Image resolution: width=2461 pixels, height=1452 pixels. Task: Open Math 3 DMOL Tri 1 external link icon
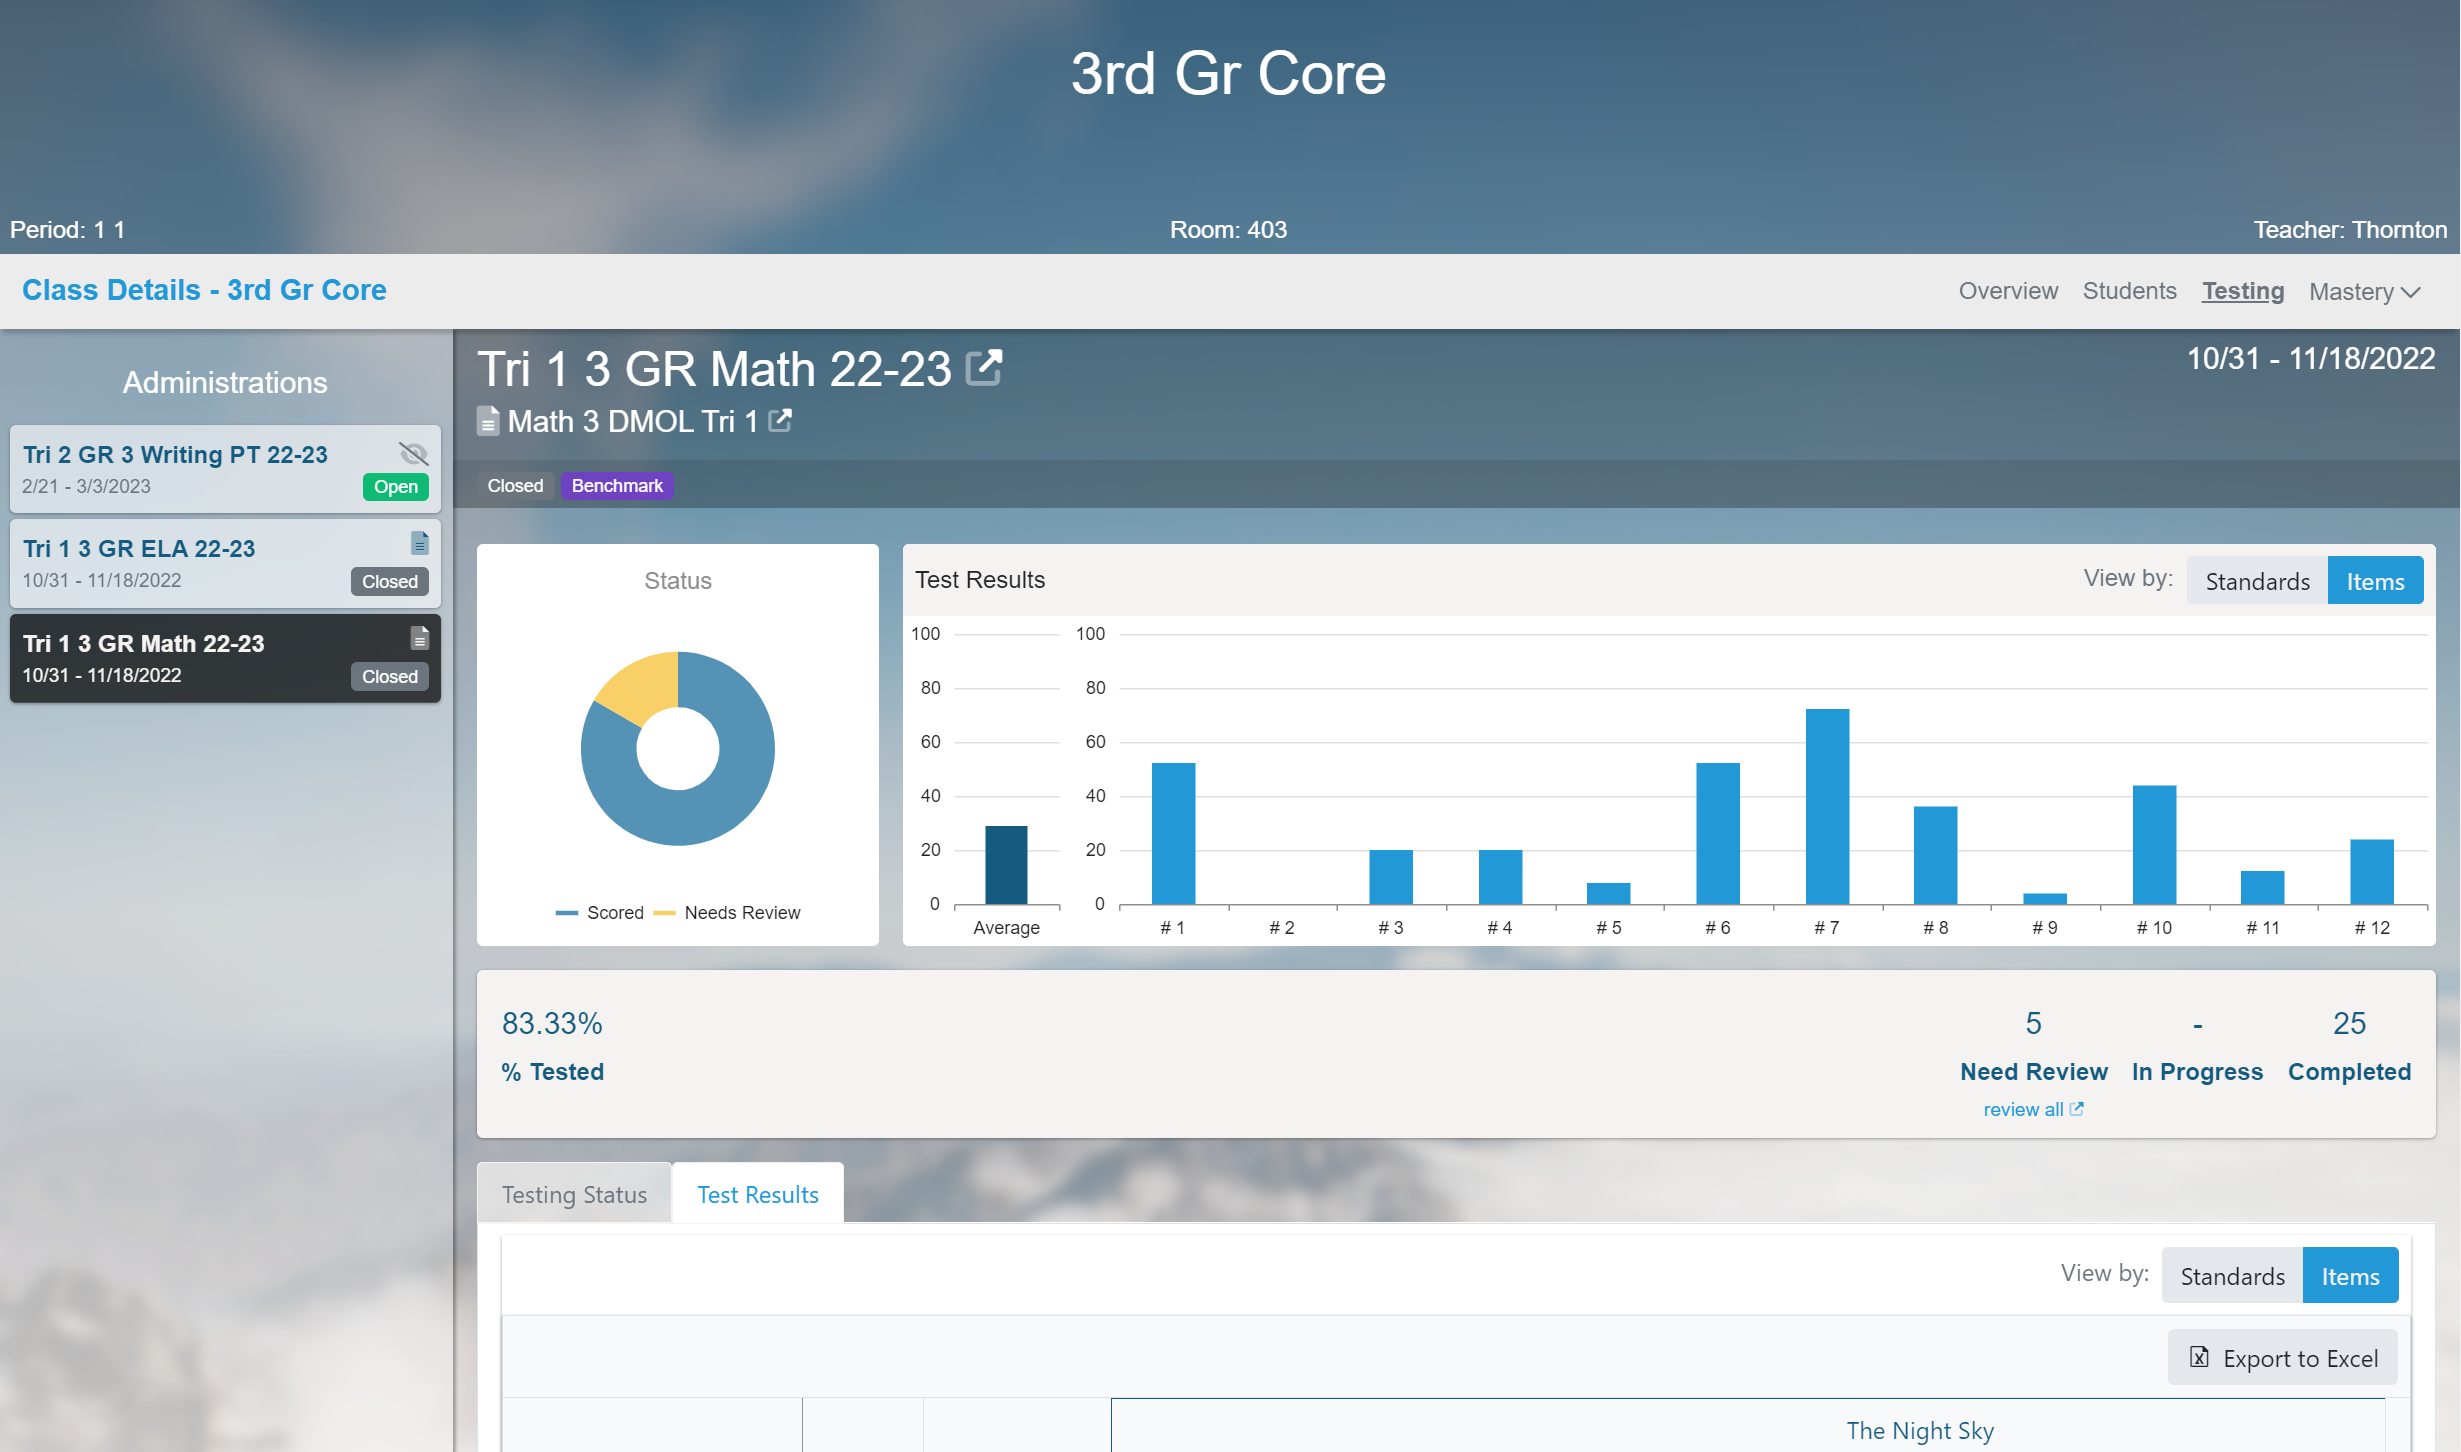point(780,421)
